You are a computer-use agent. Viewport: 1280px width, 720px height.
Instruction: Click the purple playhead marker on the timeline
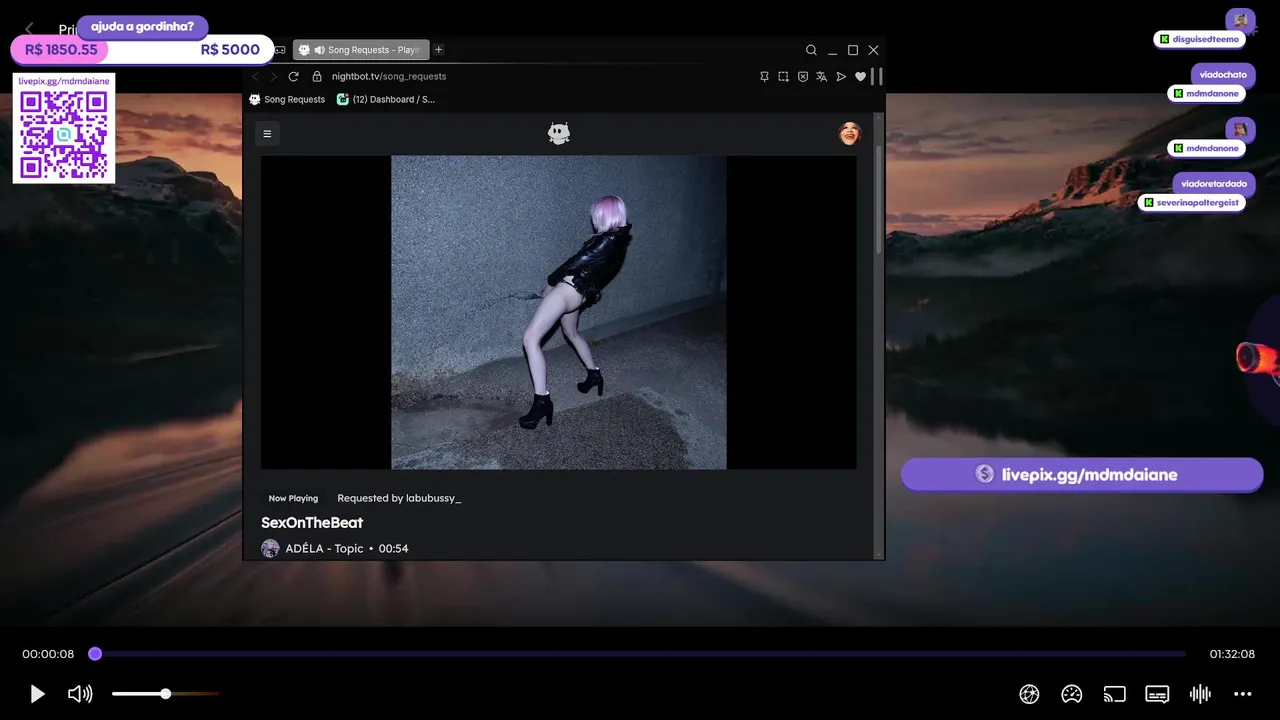pos(95,654)
